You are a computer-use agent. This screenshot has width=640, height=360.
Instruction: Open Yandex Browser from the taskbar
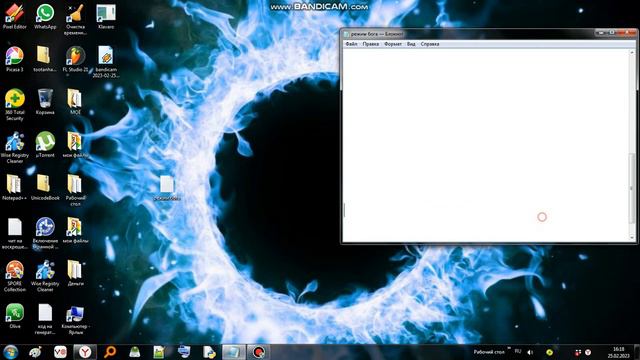pyautogui.click(x=85, y=352)
